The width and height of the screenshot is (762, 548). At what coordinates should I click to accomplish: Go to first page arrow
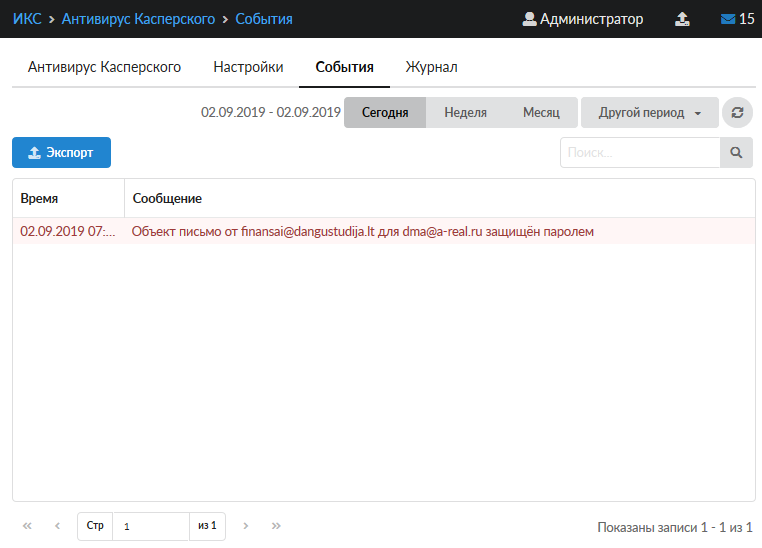[27, 526]
